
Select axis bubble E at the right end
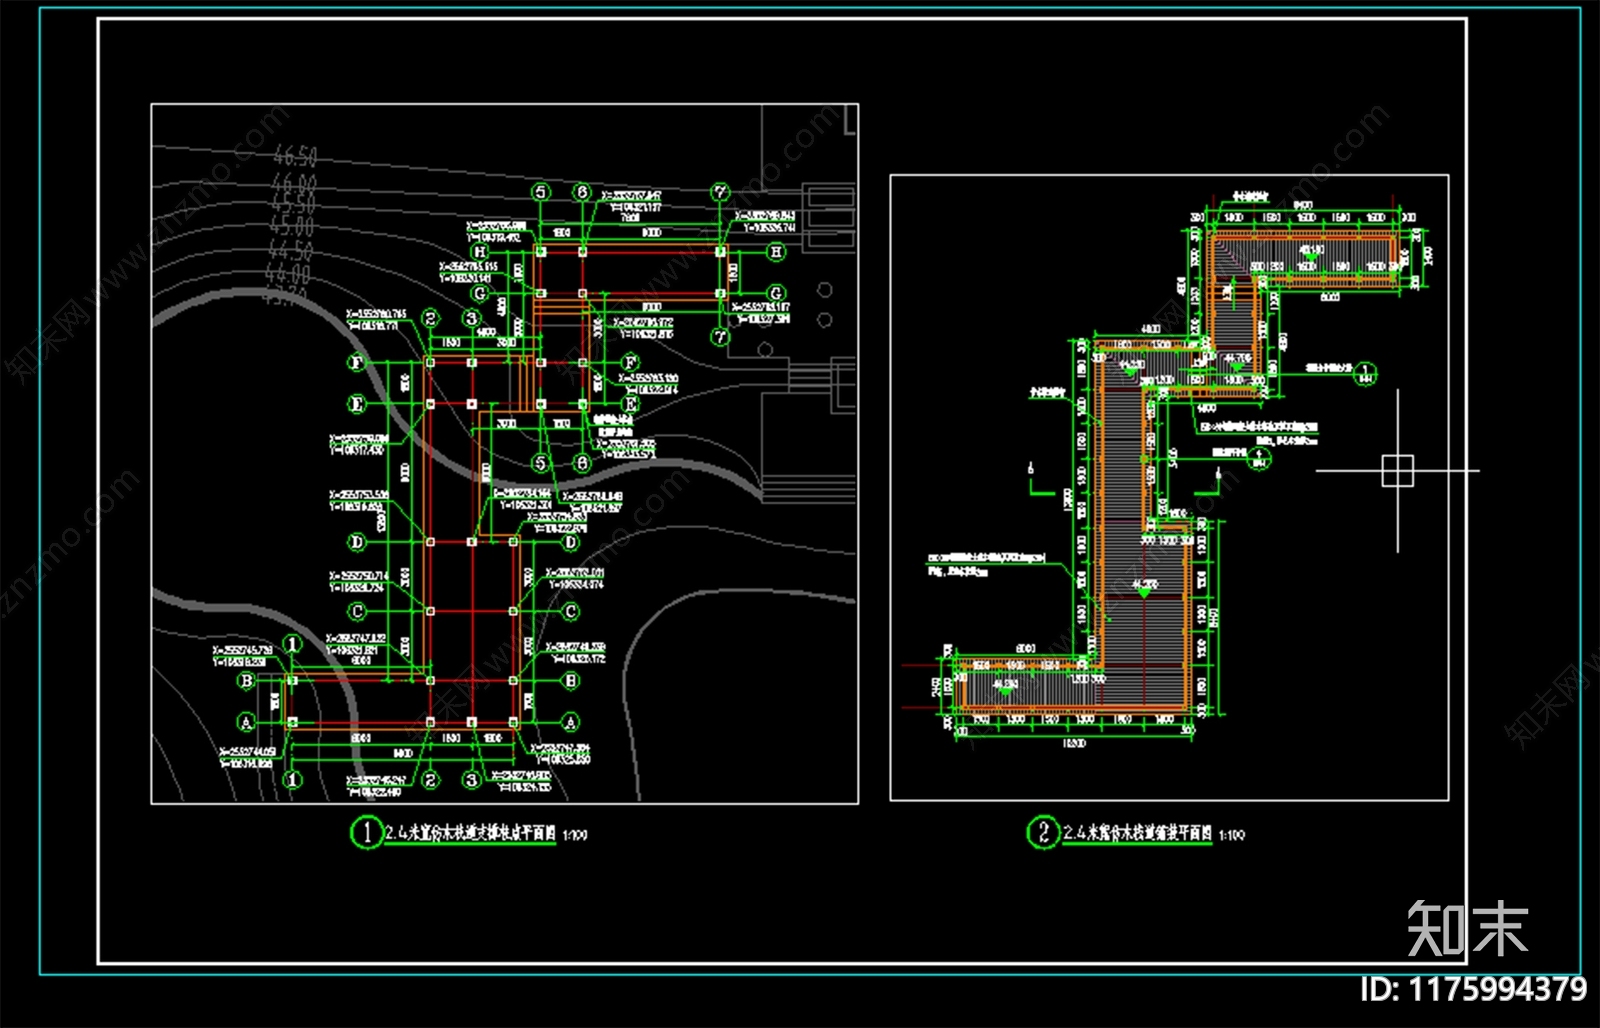630,404
